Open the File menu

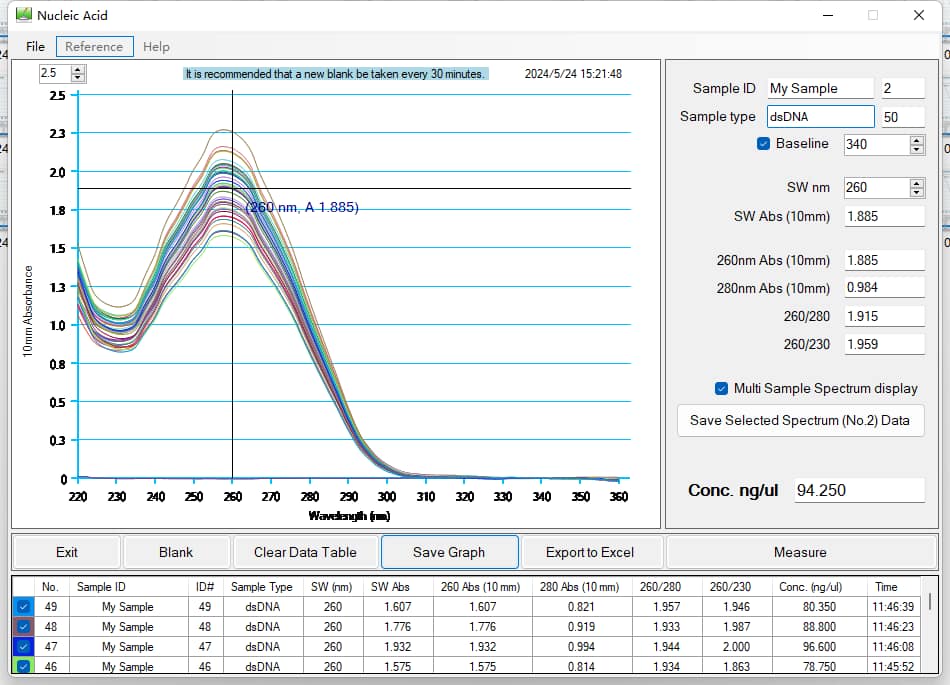click(x=35, y=47)
